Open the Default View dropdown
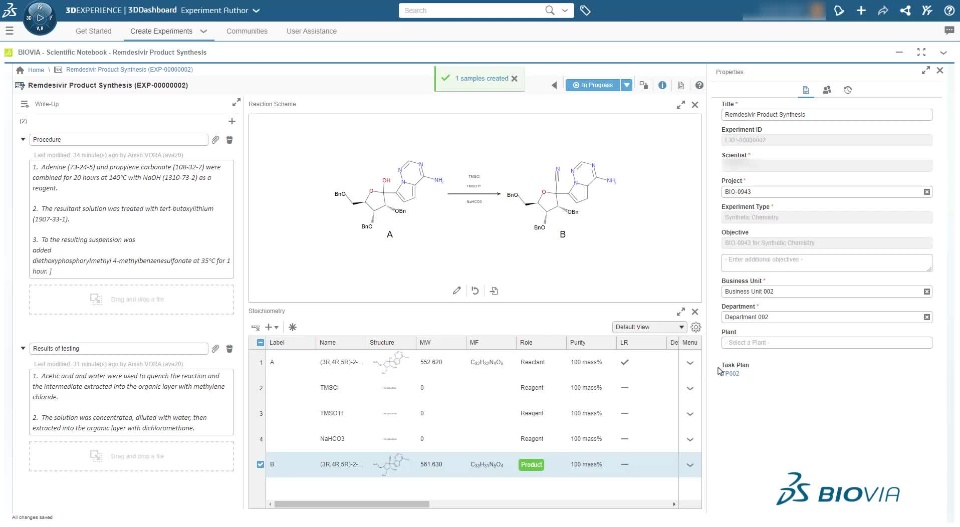 (x=649, y=327)
